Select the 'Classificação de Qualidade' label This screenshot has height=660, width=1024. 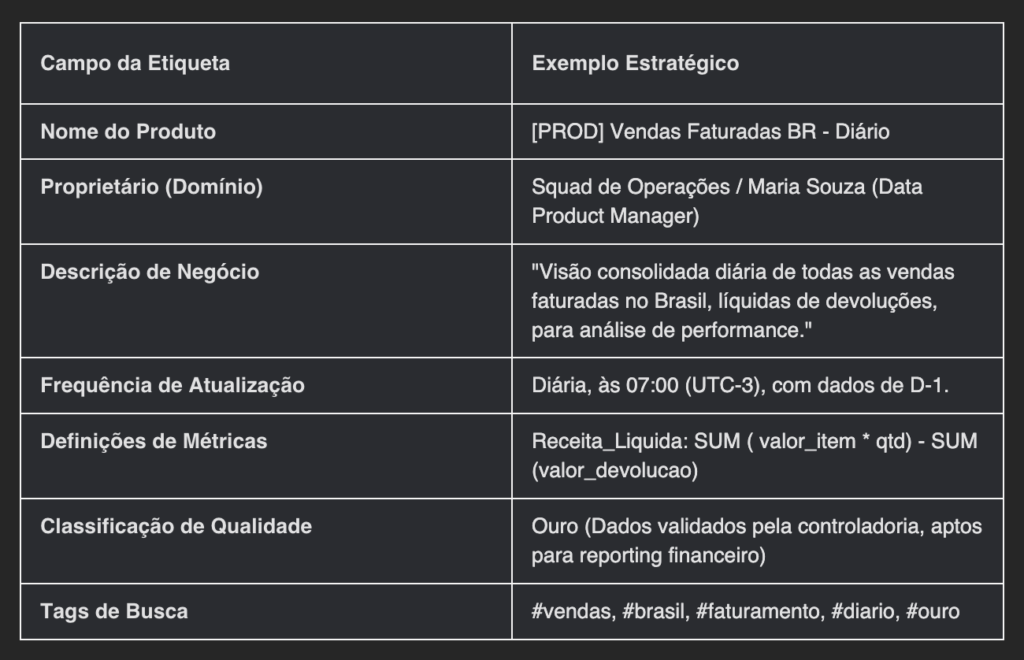(x=176, y=527)
